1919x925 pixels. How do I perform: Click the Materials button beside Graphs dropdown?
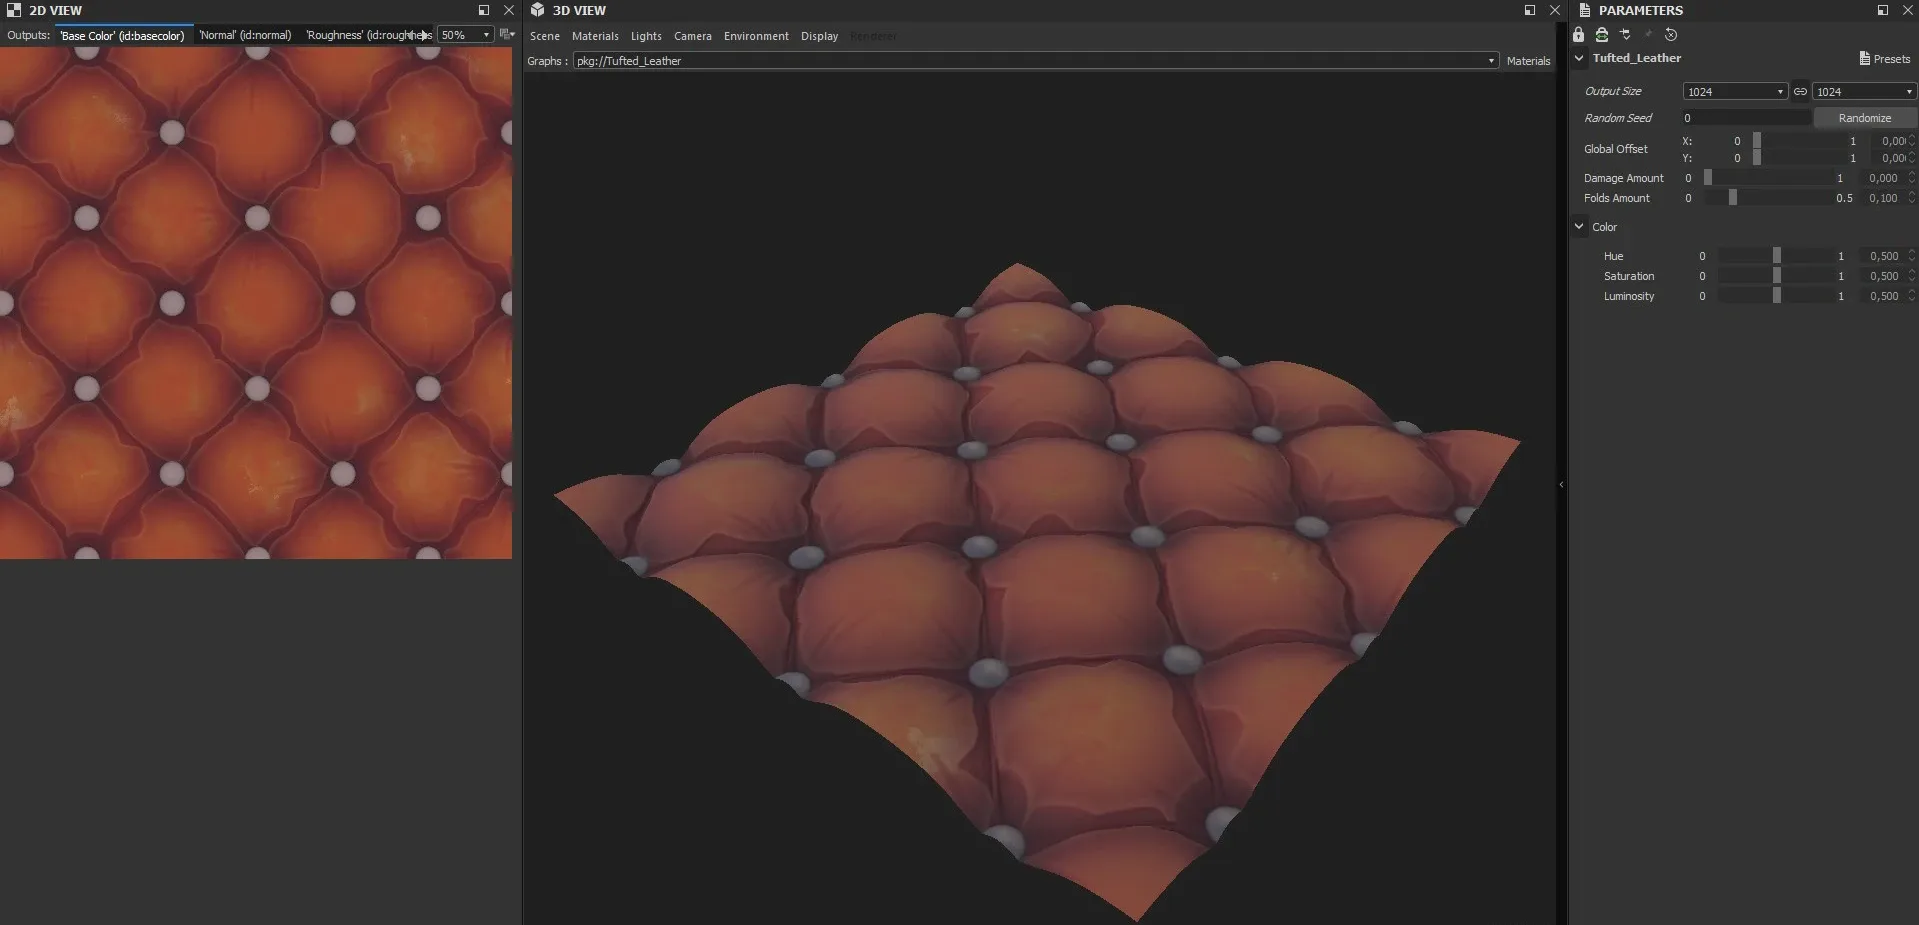(x=1528, y=61)
